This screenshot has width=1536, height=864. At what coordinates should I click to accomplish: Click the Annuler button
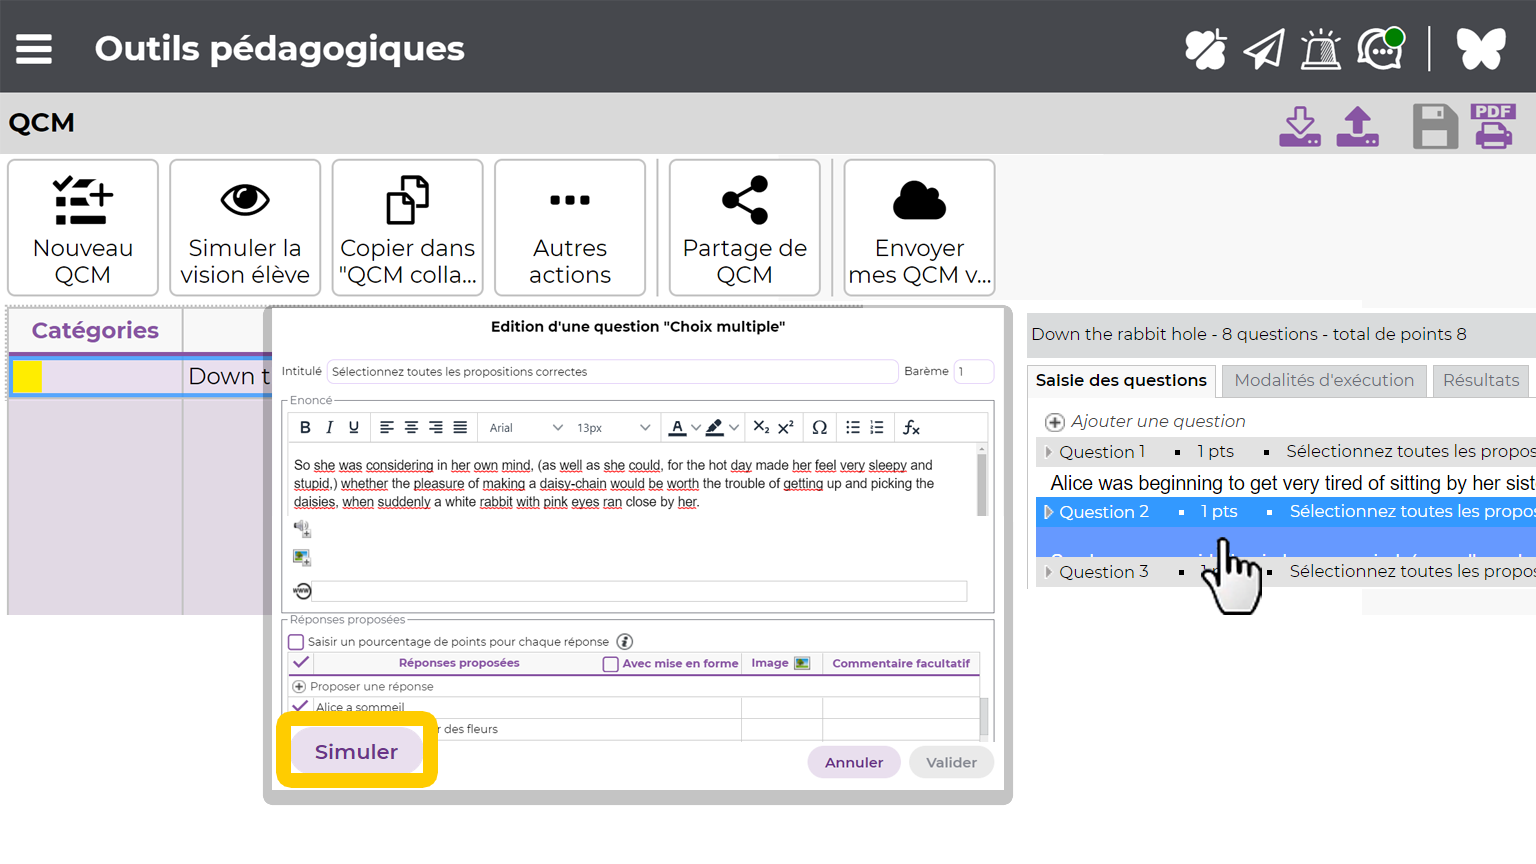[x=854, y=762]
